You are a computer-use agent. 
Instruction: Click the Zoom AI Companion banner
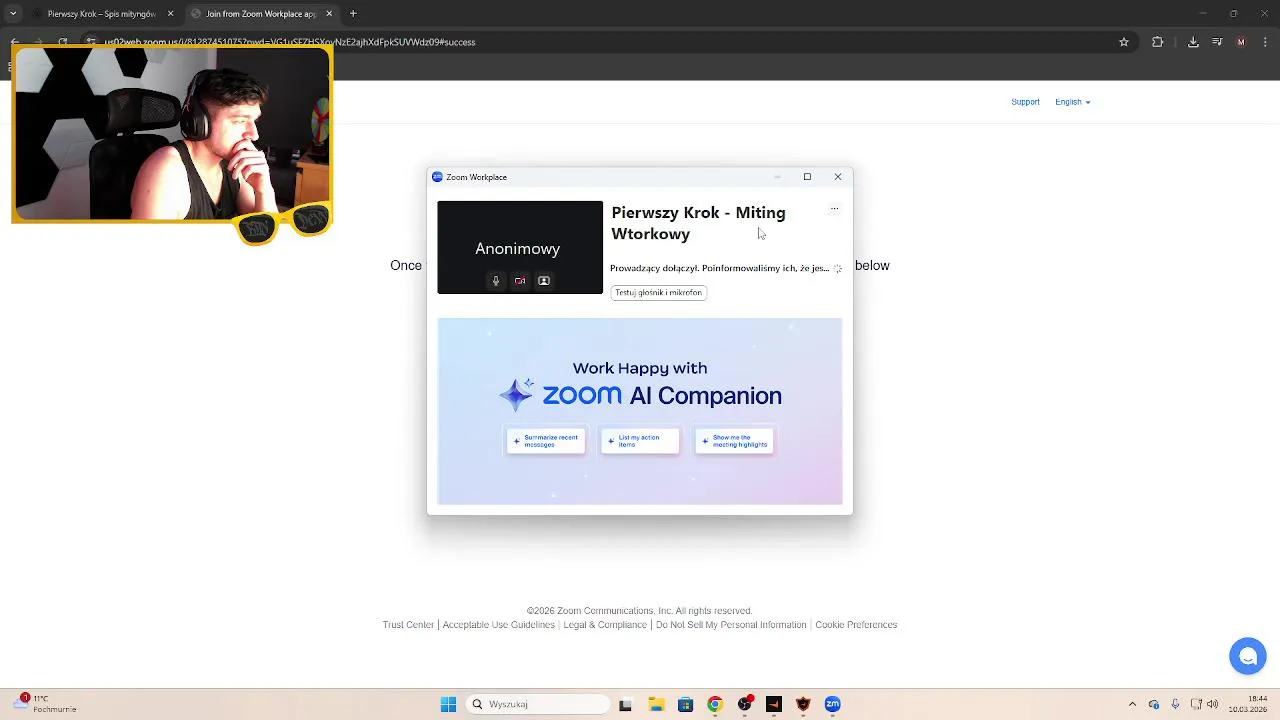(x=640, y=411)
